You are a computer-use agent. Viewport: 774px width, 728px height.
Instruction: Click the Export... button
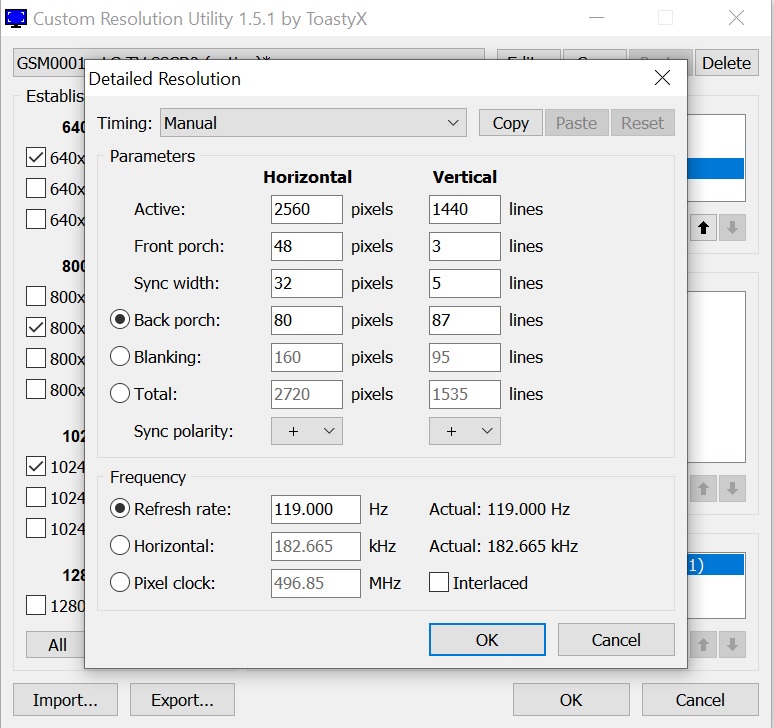(182, 700)
